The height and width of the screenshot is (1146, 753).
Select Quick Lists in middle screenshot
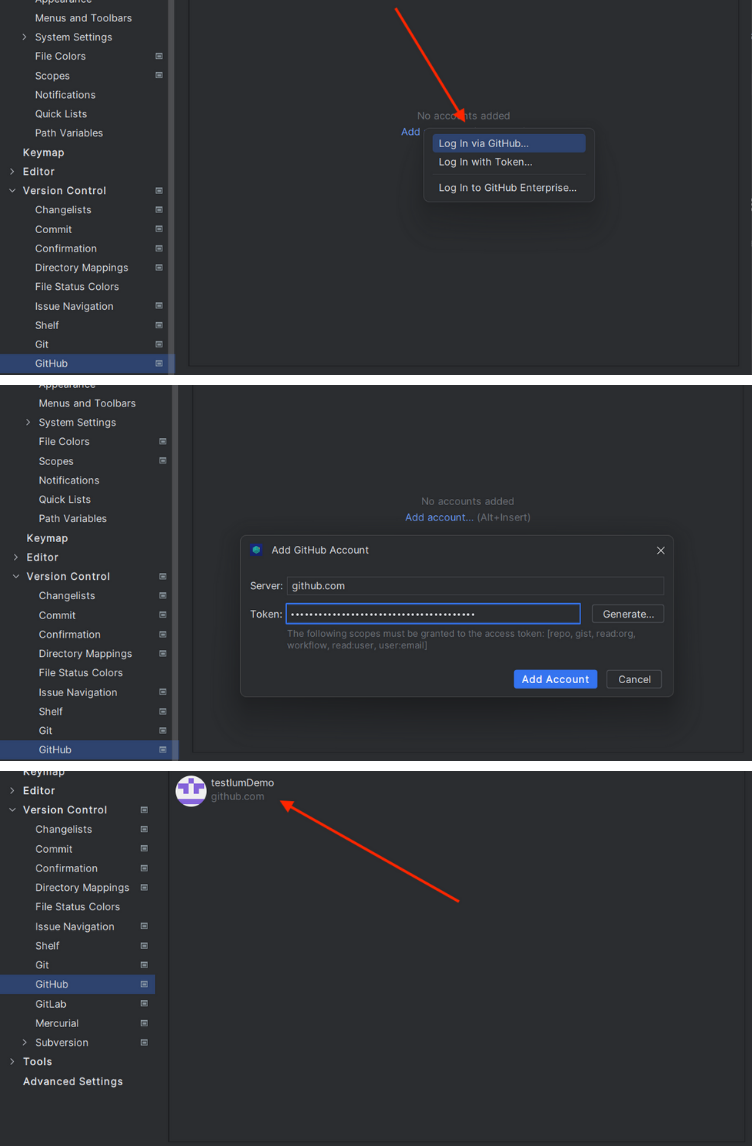[64, 499]
